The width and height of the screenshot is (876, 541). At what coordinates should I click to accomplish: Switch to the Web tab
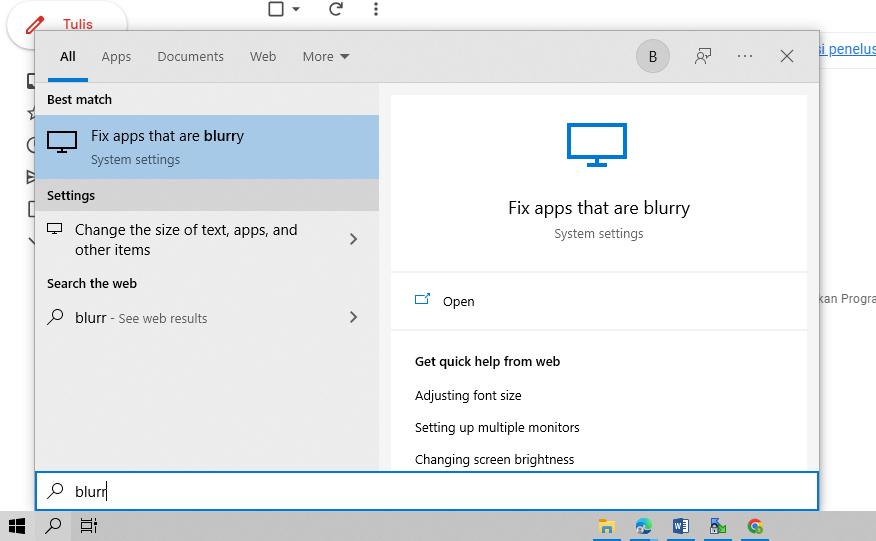tap(263, 56)
